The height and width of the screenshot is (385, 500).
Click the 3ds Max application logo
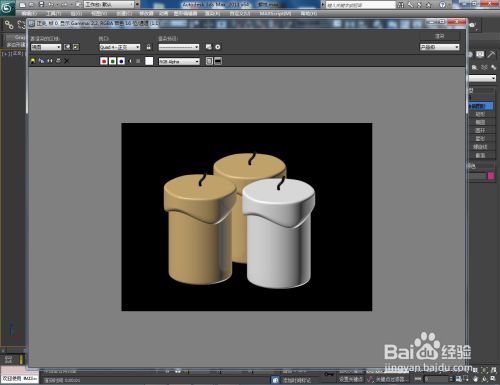click(x=7, y=7)
